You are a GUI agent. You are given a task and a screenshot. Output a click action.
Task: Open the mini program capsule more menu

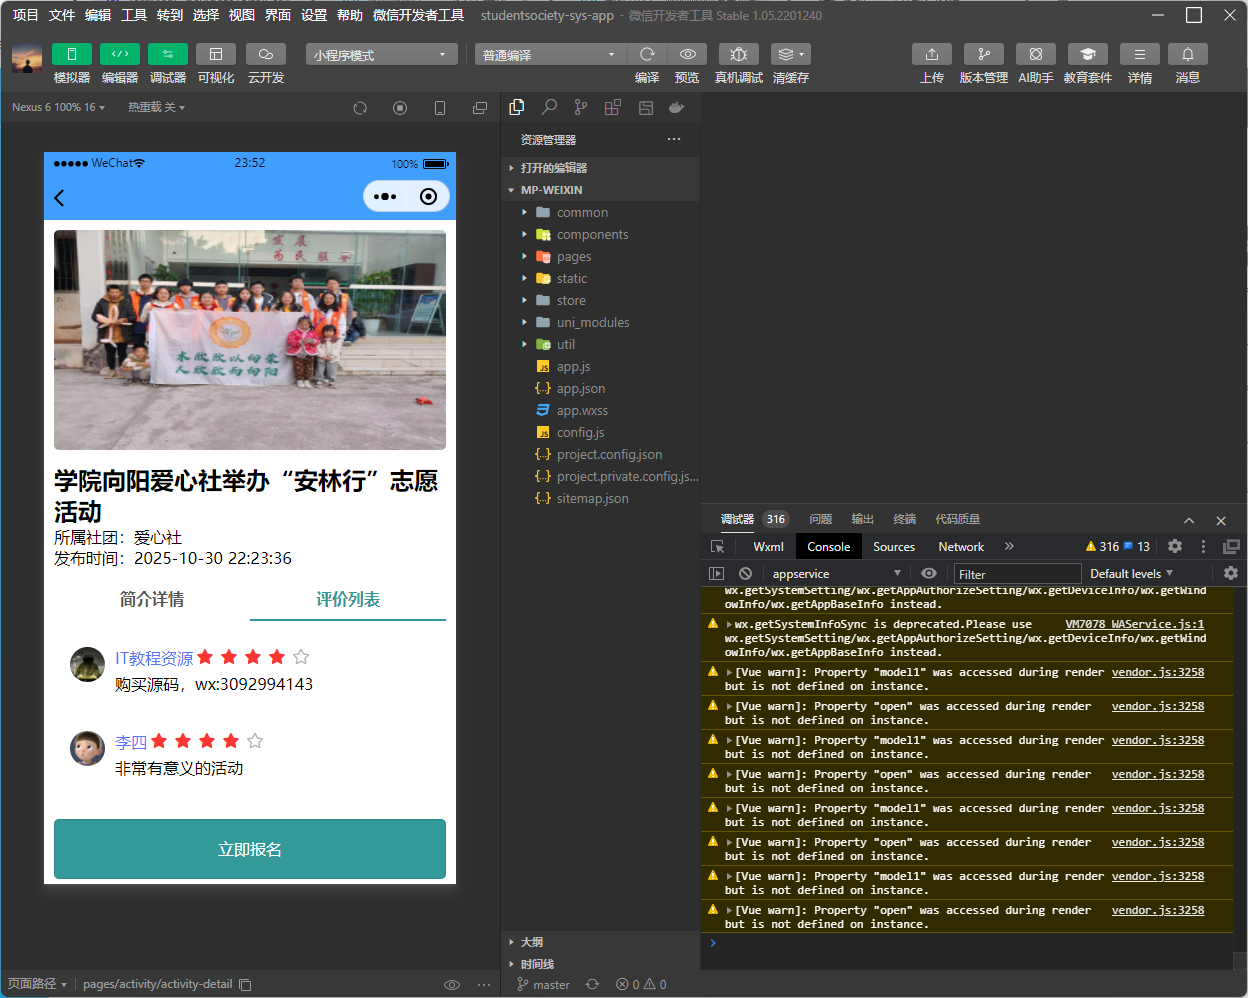tap(385, 197)
